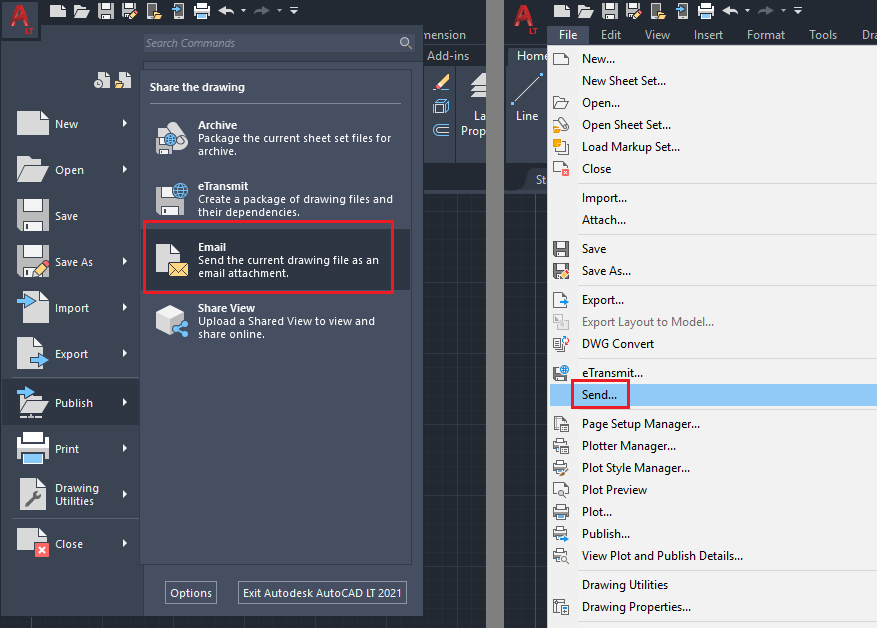Click Undo arrow in left window quick access toolbar
Screen dimensions: 877x628
tap(227, 11)
